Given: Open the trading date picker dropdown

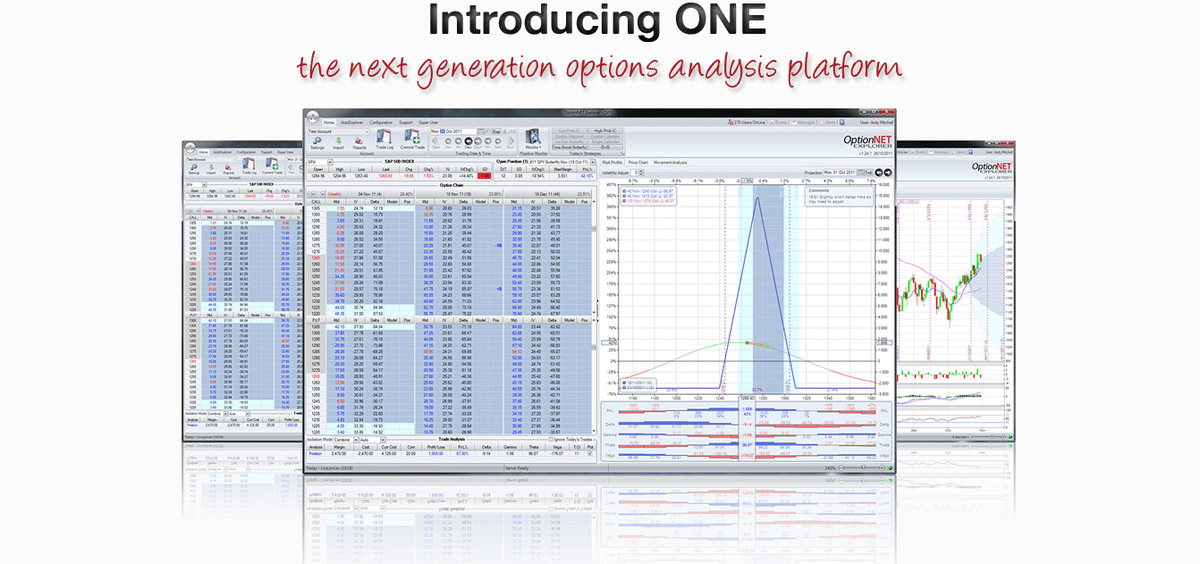Looking at the screenshot, I should (482, 131).
